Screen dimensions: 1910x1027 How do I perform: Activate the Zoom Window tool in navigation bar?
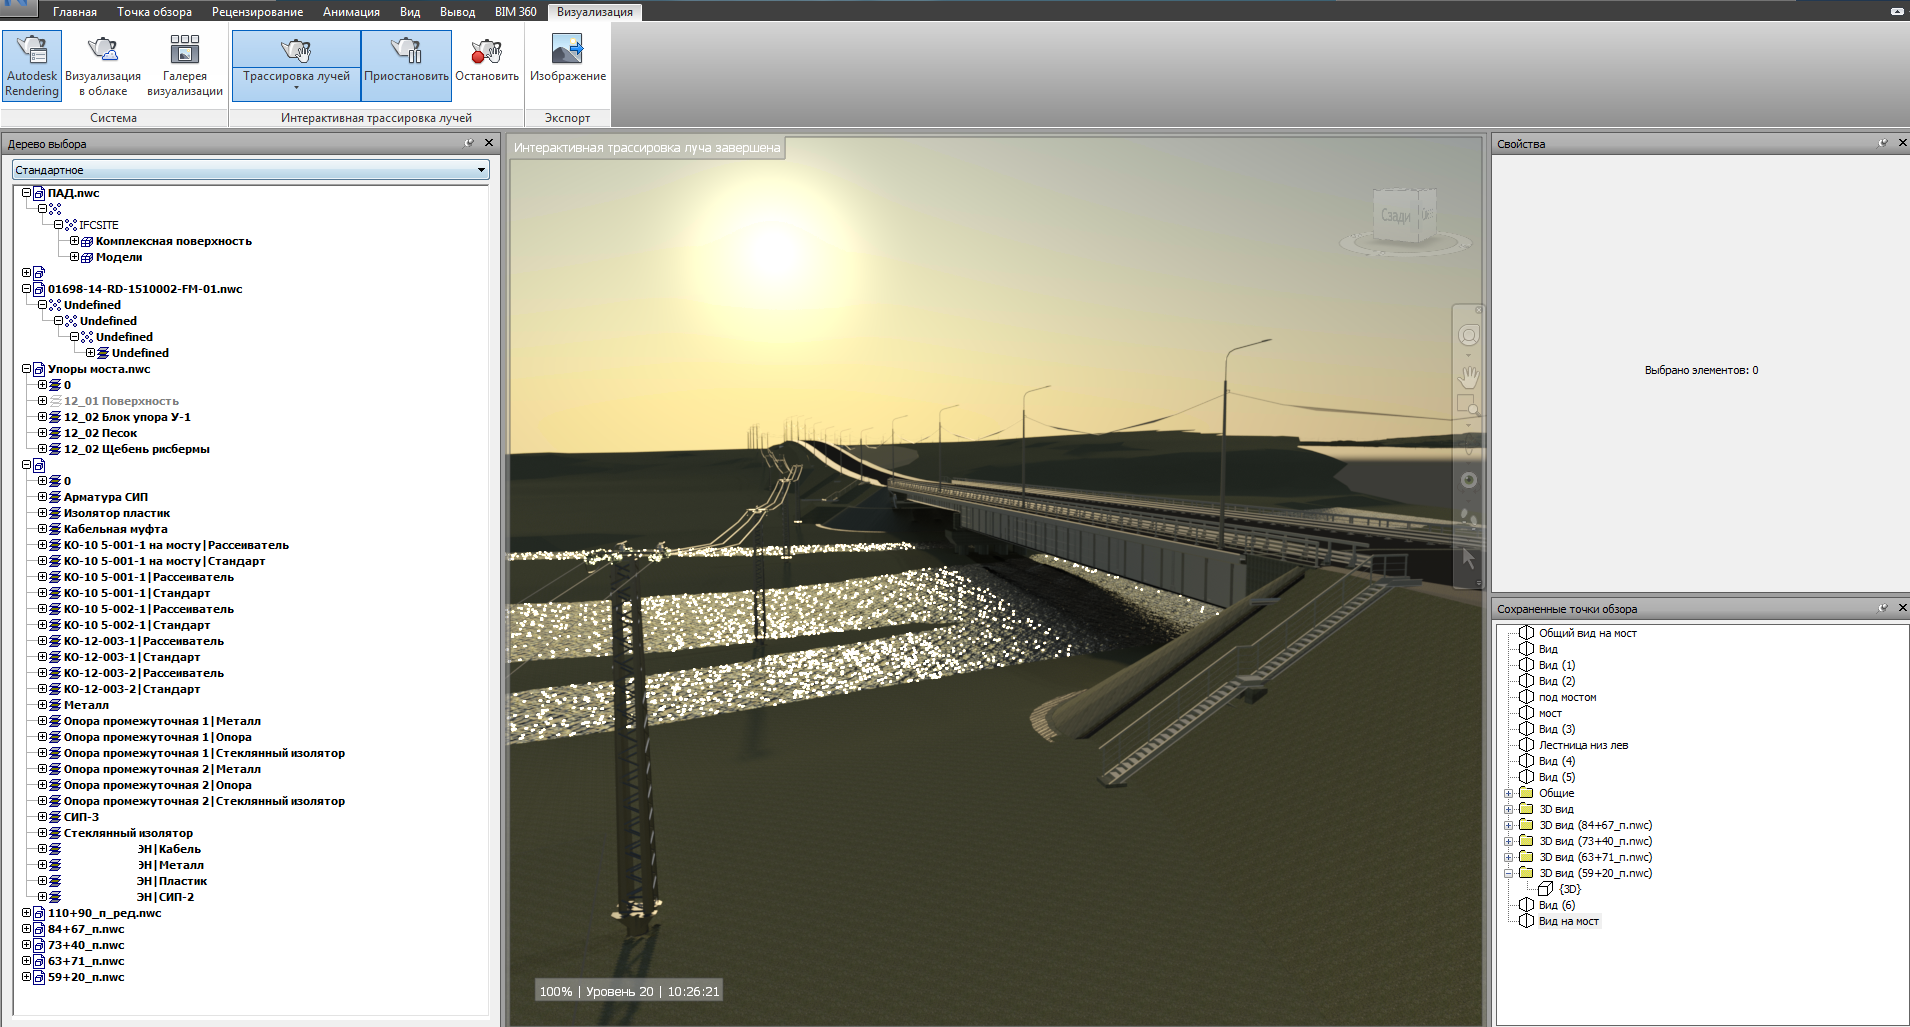[1467, 404]
